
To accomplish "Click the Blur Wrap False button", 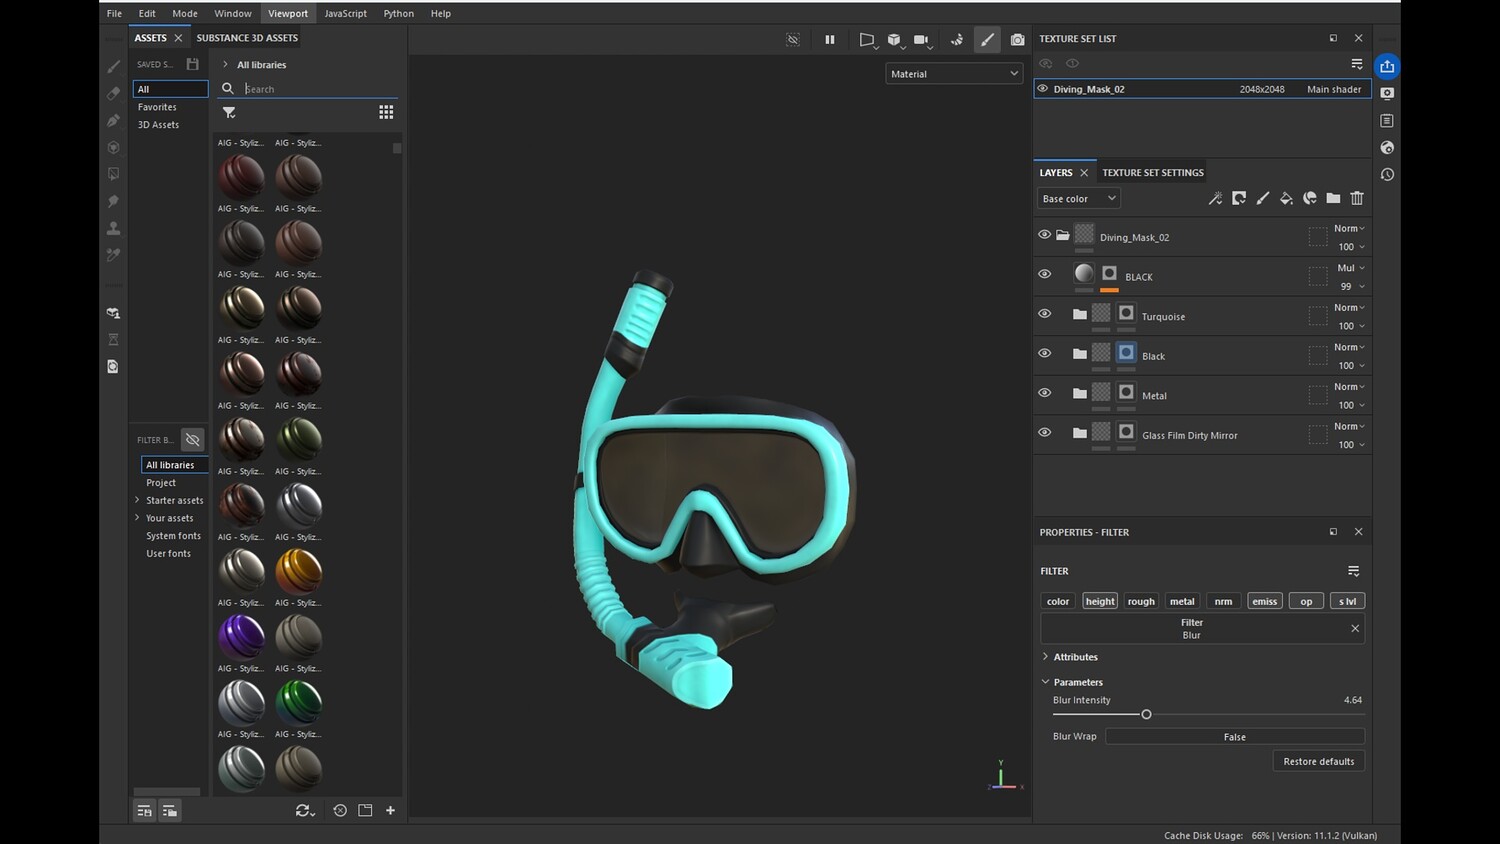I will pyautogui.click(x=1234, y=737).
